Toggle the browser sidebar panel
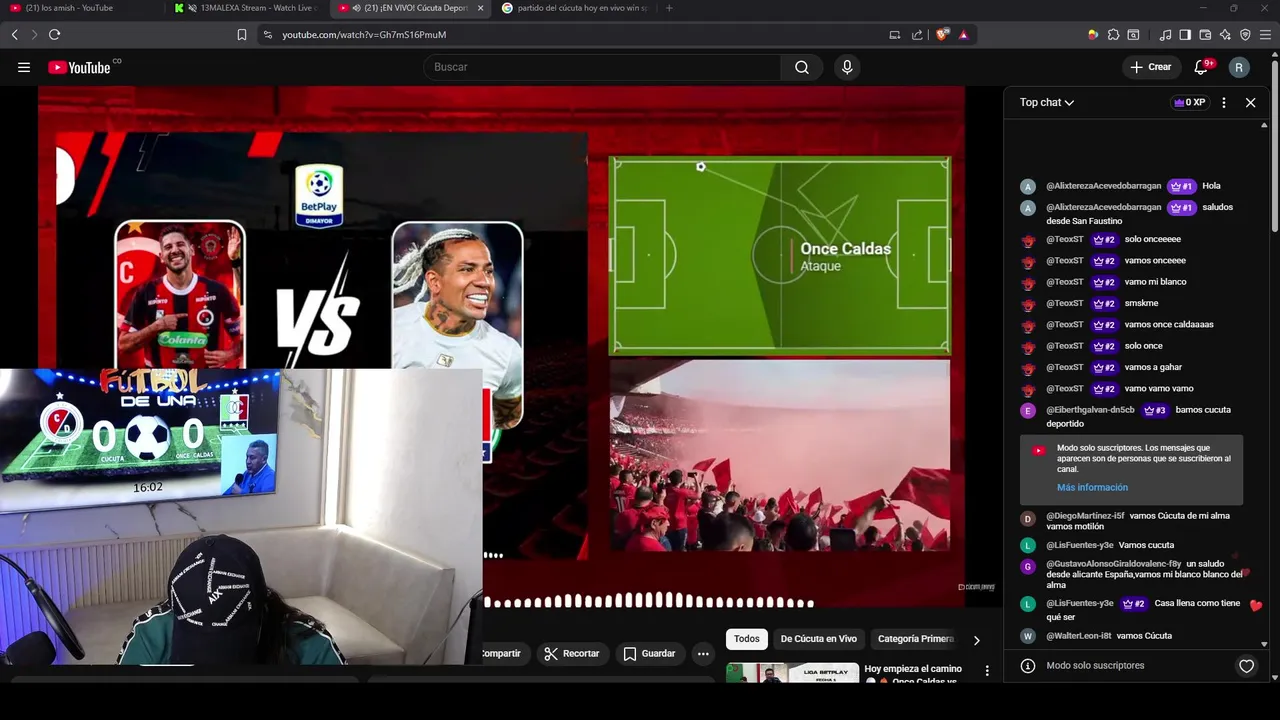Screen dimensions: 1280x720 coord(1185,34)
